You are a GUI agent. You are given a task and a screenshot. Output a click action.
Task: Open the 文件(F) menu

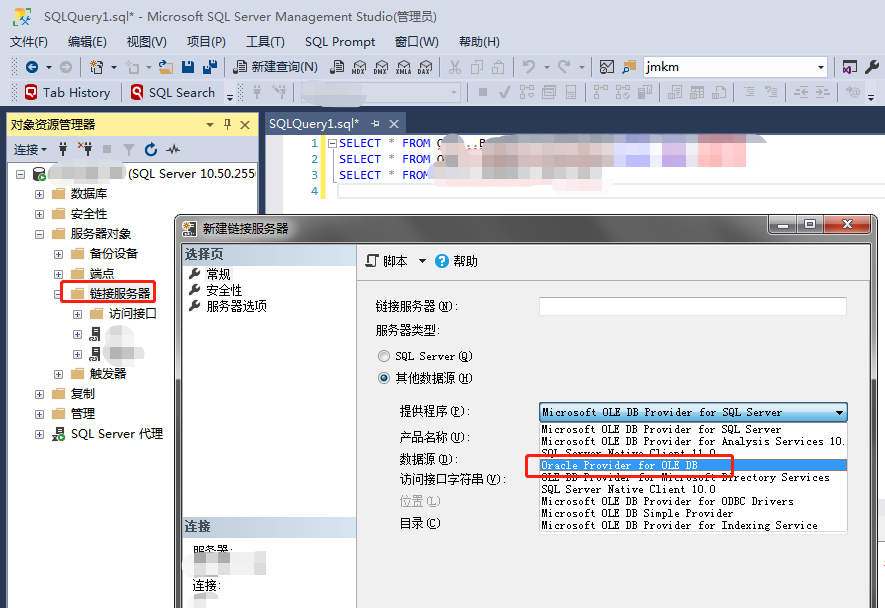coord(29,42)
